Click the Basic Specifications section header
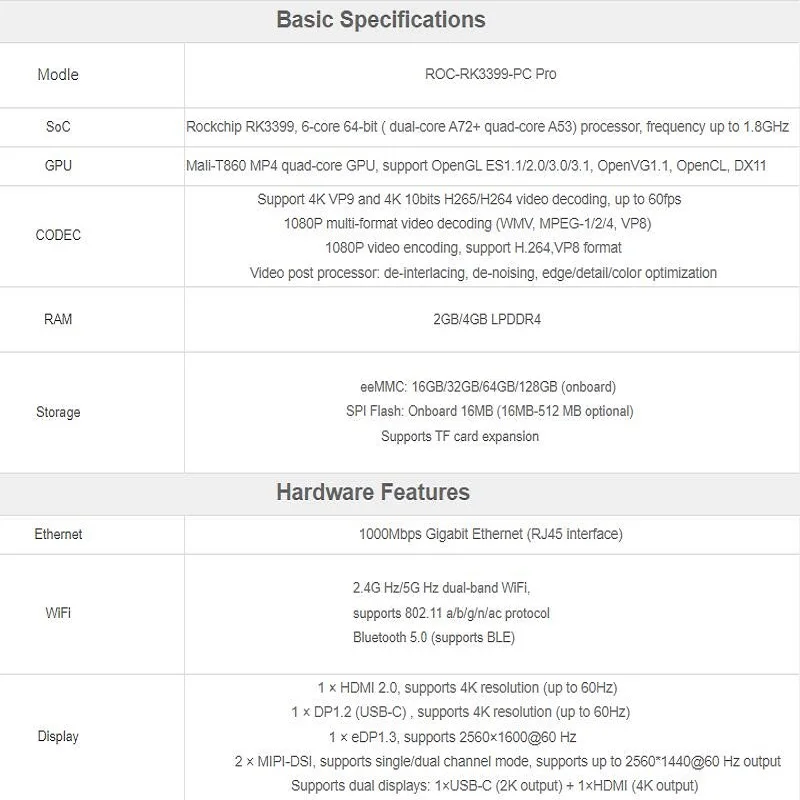Screen dimensions: 800x800 380,20
